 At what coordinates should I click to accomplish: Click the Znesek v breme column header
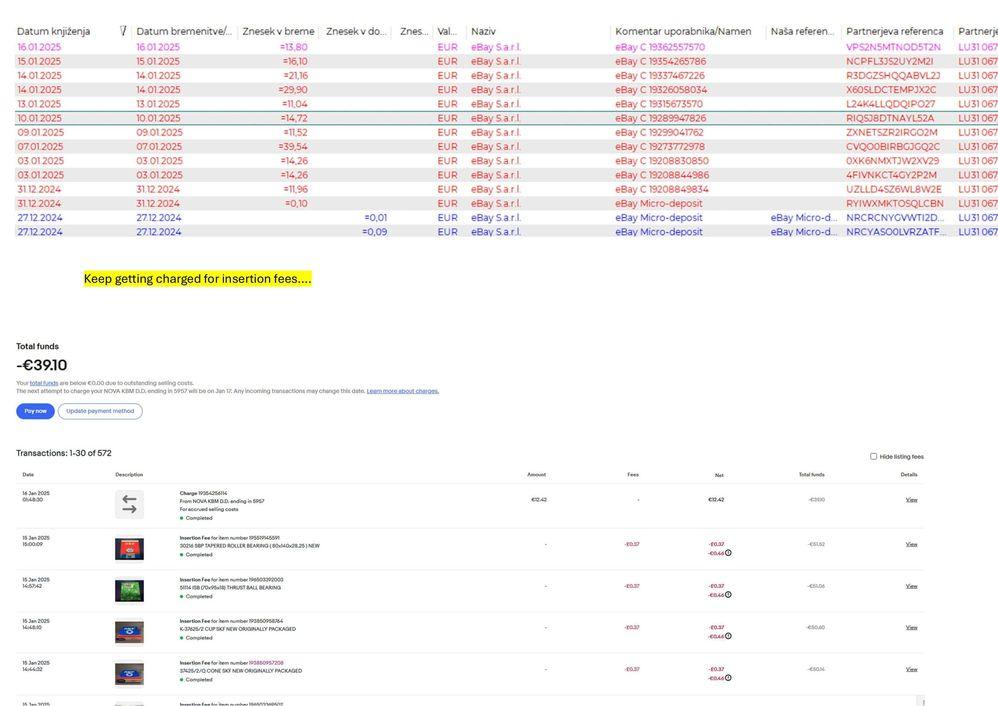point(278,31)
